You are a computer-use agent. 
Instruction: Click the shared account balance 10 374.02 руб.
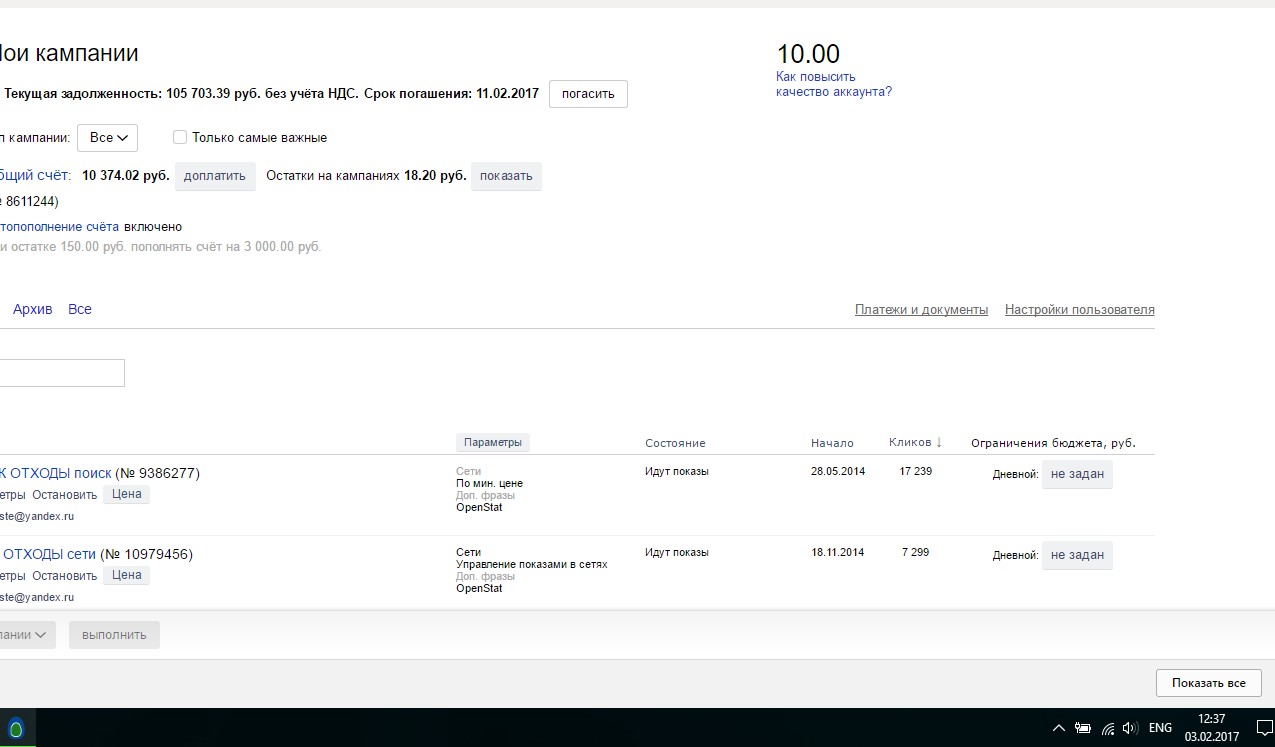pos(125,175)
